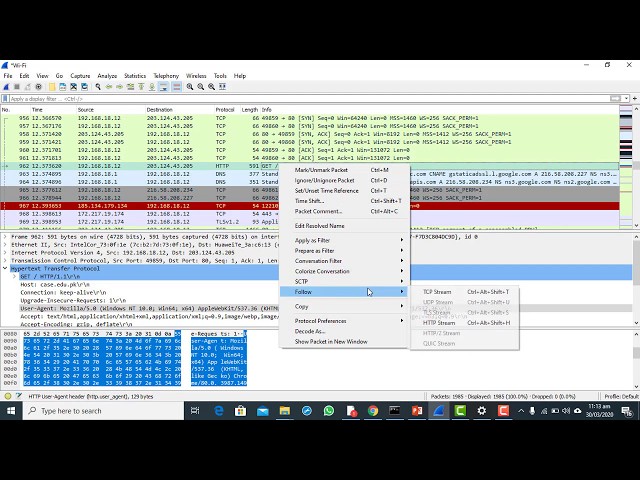Open WhatsApp from taskbar
The width and height of the screenshot is (640, 480).
[329, 411]
